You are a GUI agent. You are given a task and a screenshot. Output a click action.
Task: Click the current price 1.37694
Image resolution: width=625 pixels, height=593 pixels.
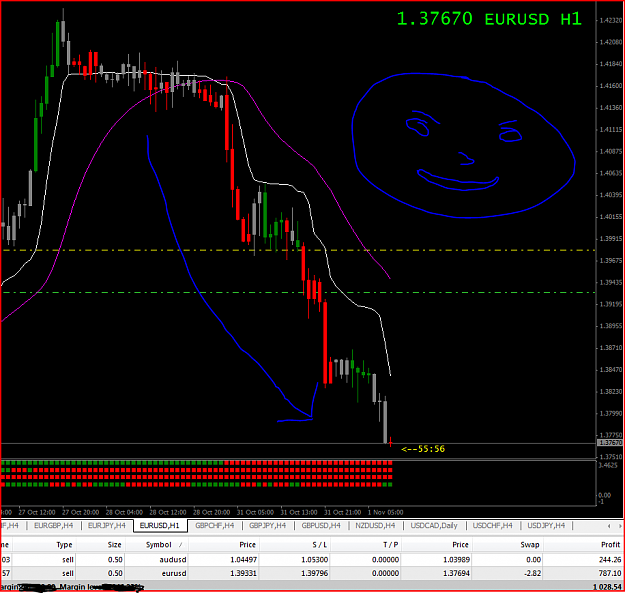456,573
